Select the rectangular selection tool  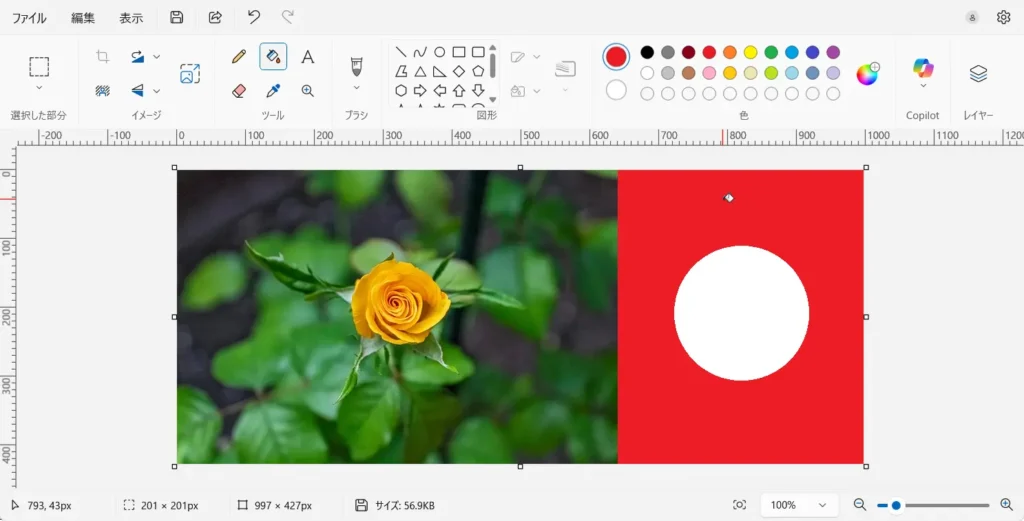click(39, 67)
